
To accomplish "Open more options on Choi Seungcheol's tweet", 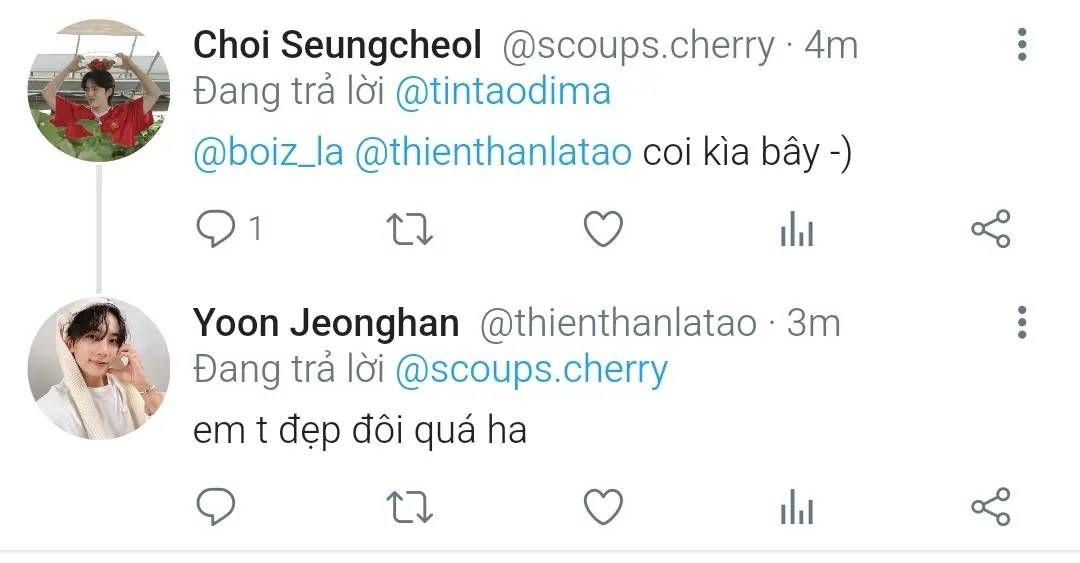I will coord(1021,45).
